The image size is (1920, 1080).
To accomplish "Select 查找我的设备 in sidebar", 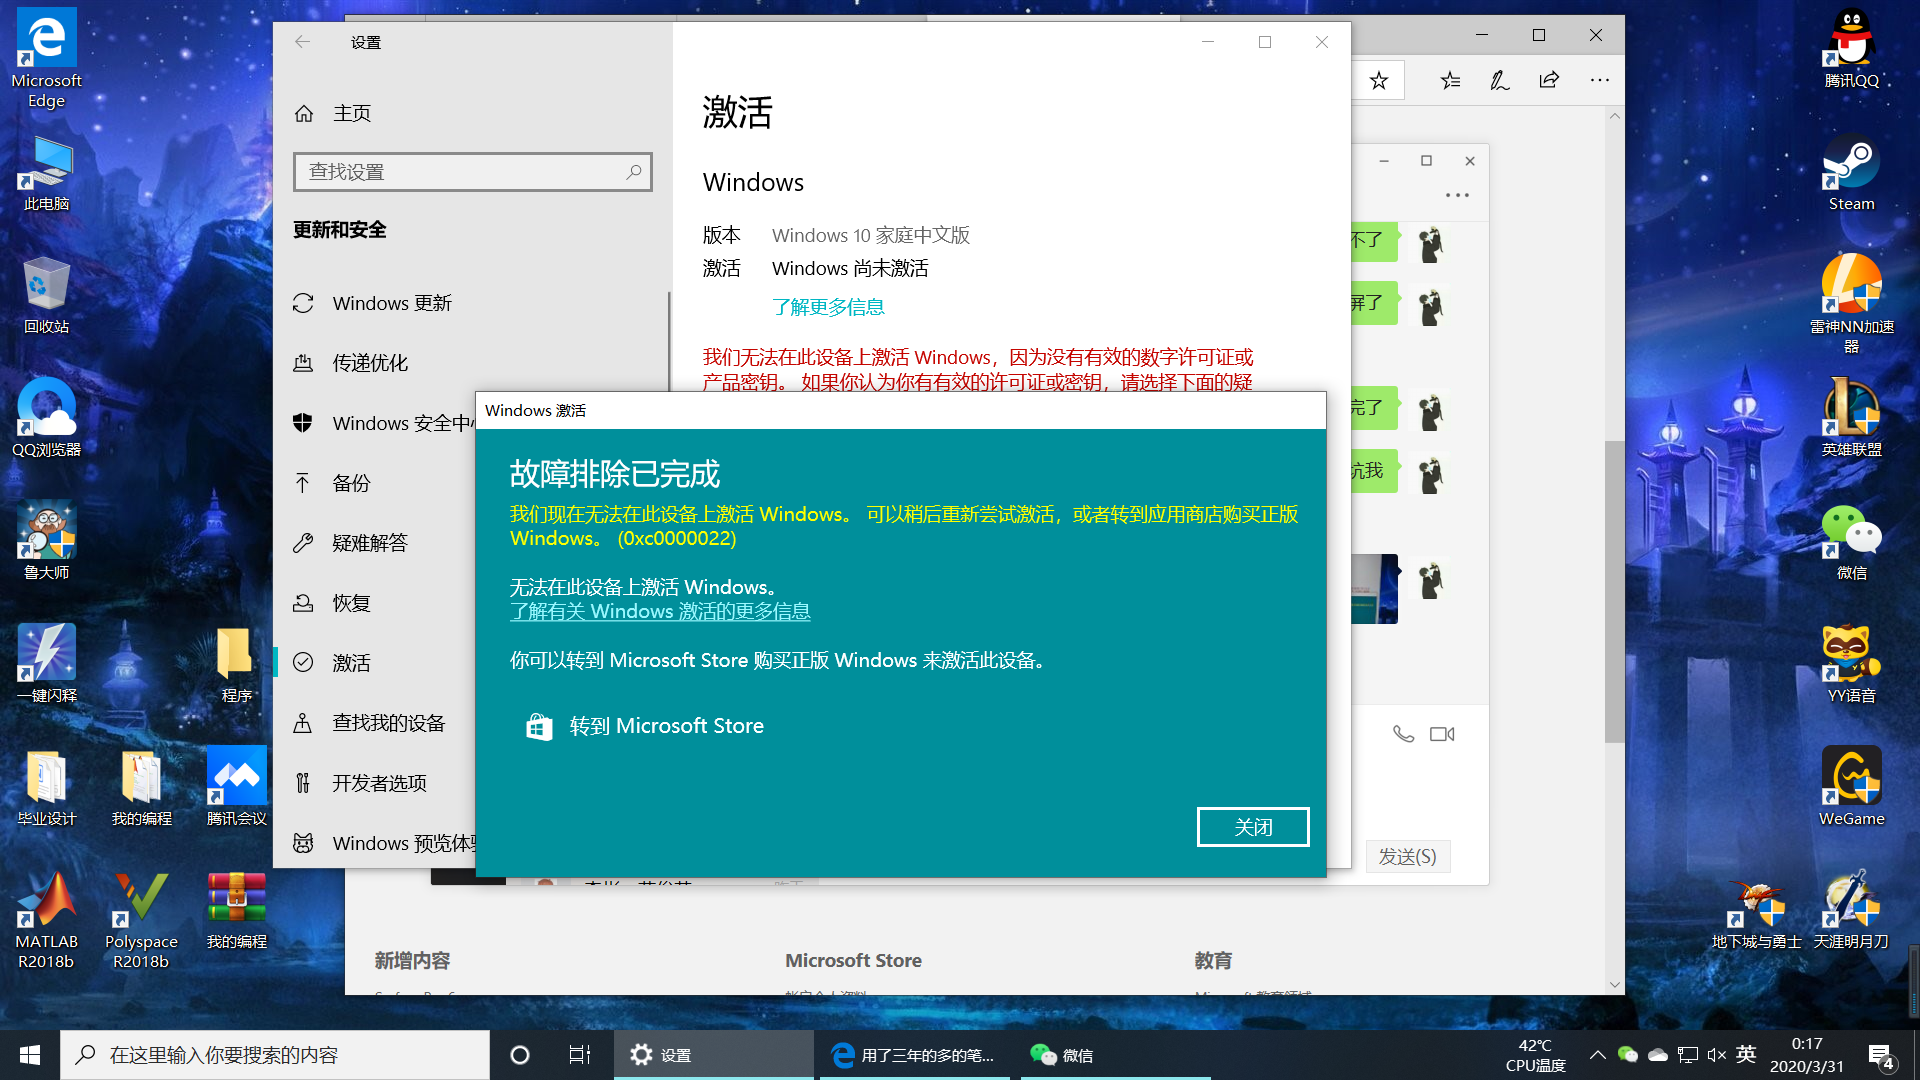I will (374, 723).
